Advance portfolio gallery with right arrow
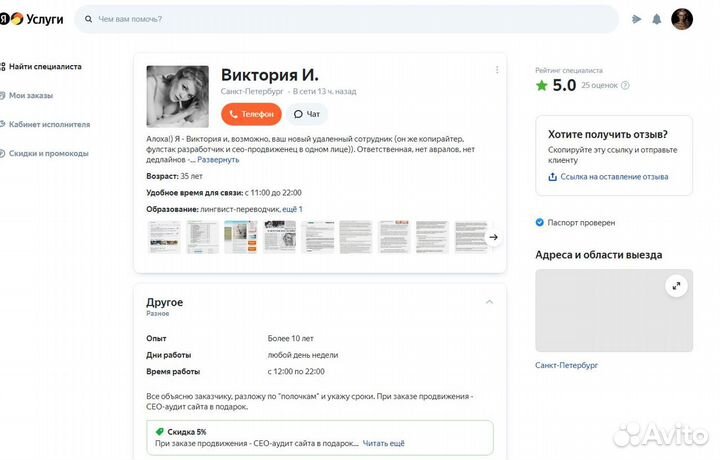The width and height of the screenshot is (720, 460). point(494,237)
